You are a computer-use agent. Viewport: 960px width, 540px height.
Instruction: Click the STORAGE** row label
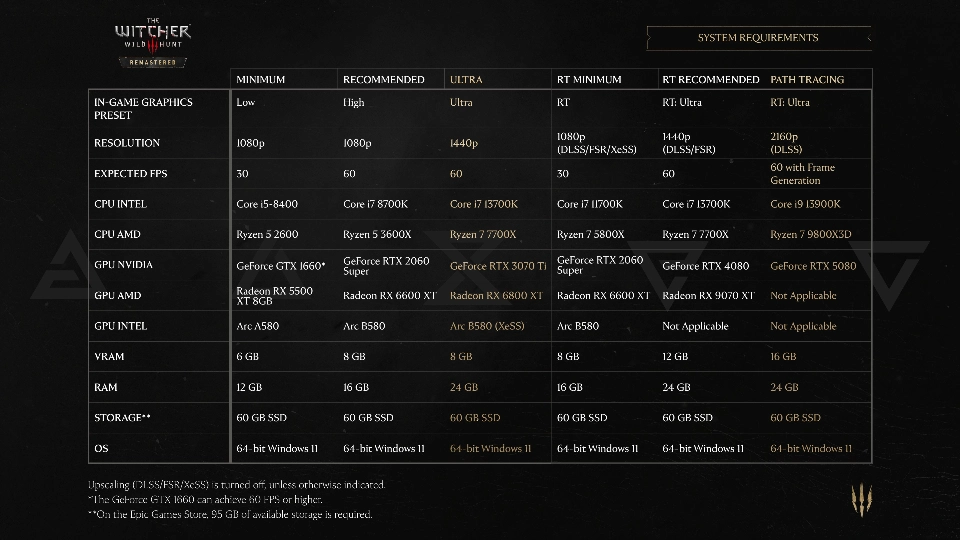[x=122, y=418]
